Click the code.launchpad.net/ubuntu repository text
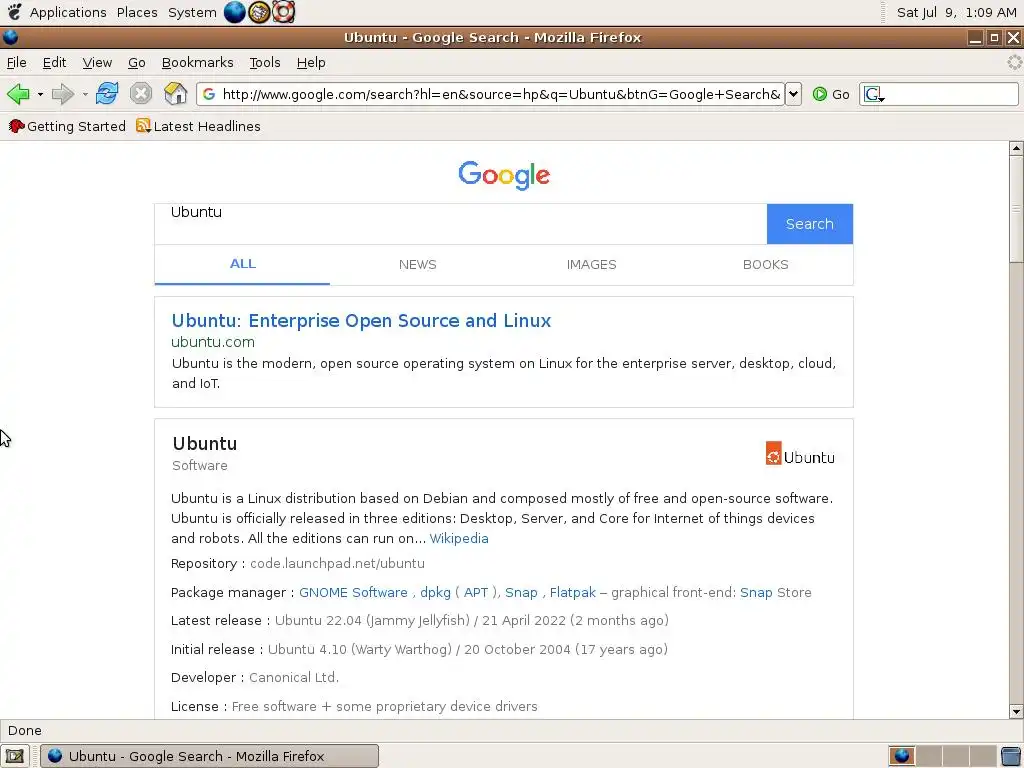1024x768 pixels. (x=337, y=563)
